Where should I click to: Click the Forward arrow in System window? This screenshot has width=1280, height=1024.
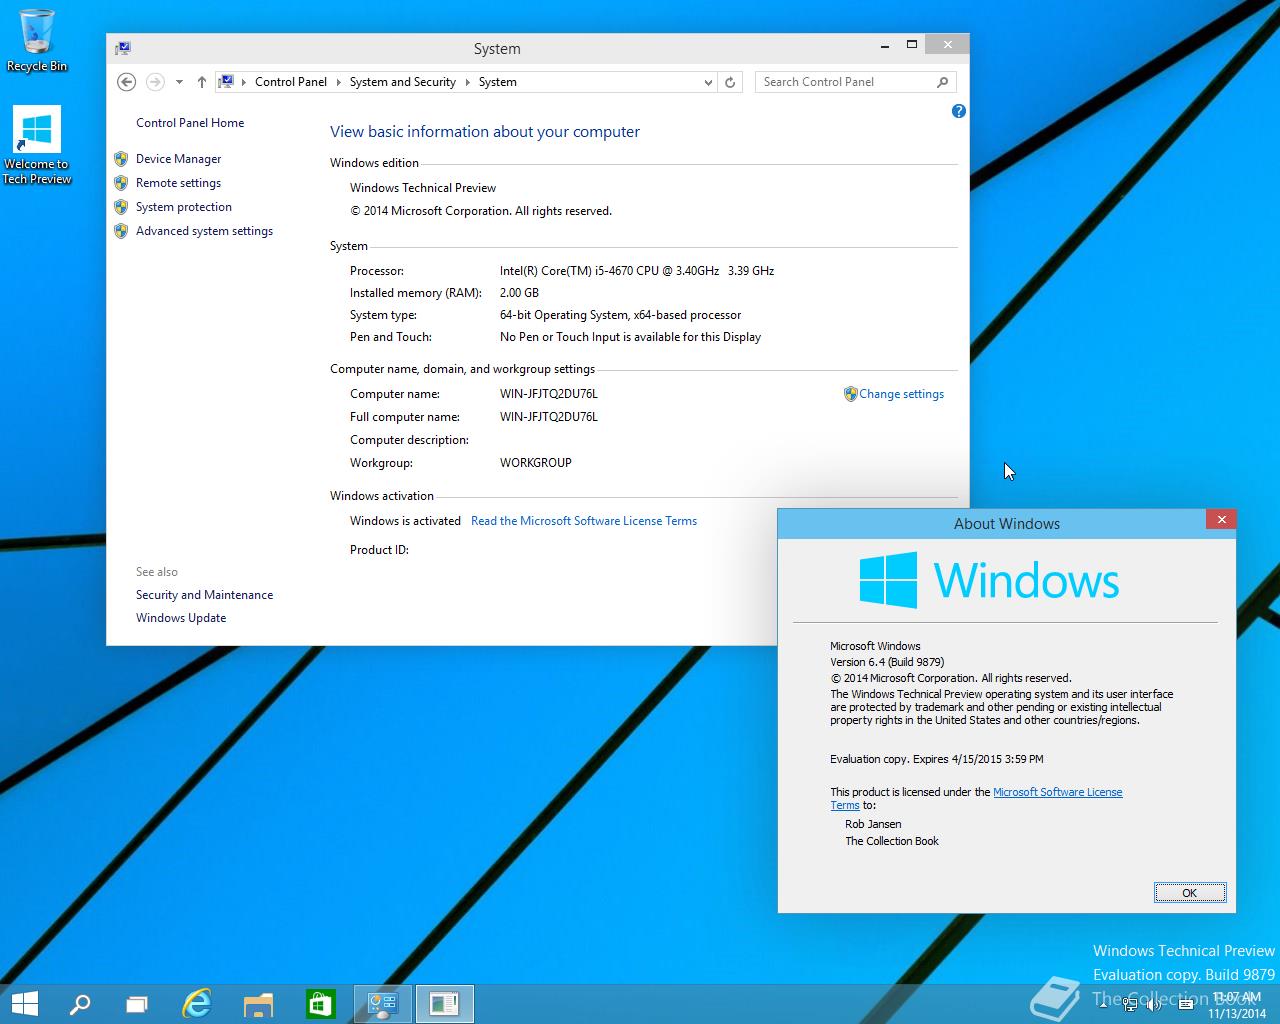pyautogui.click(x=155, y=82)
